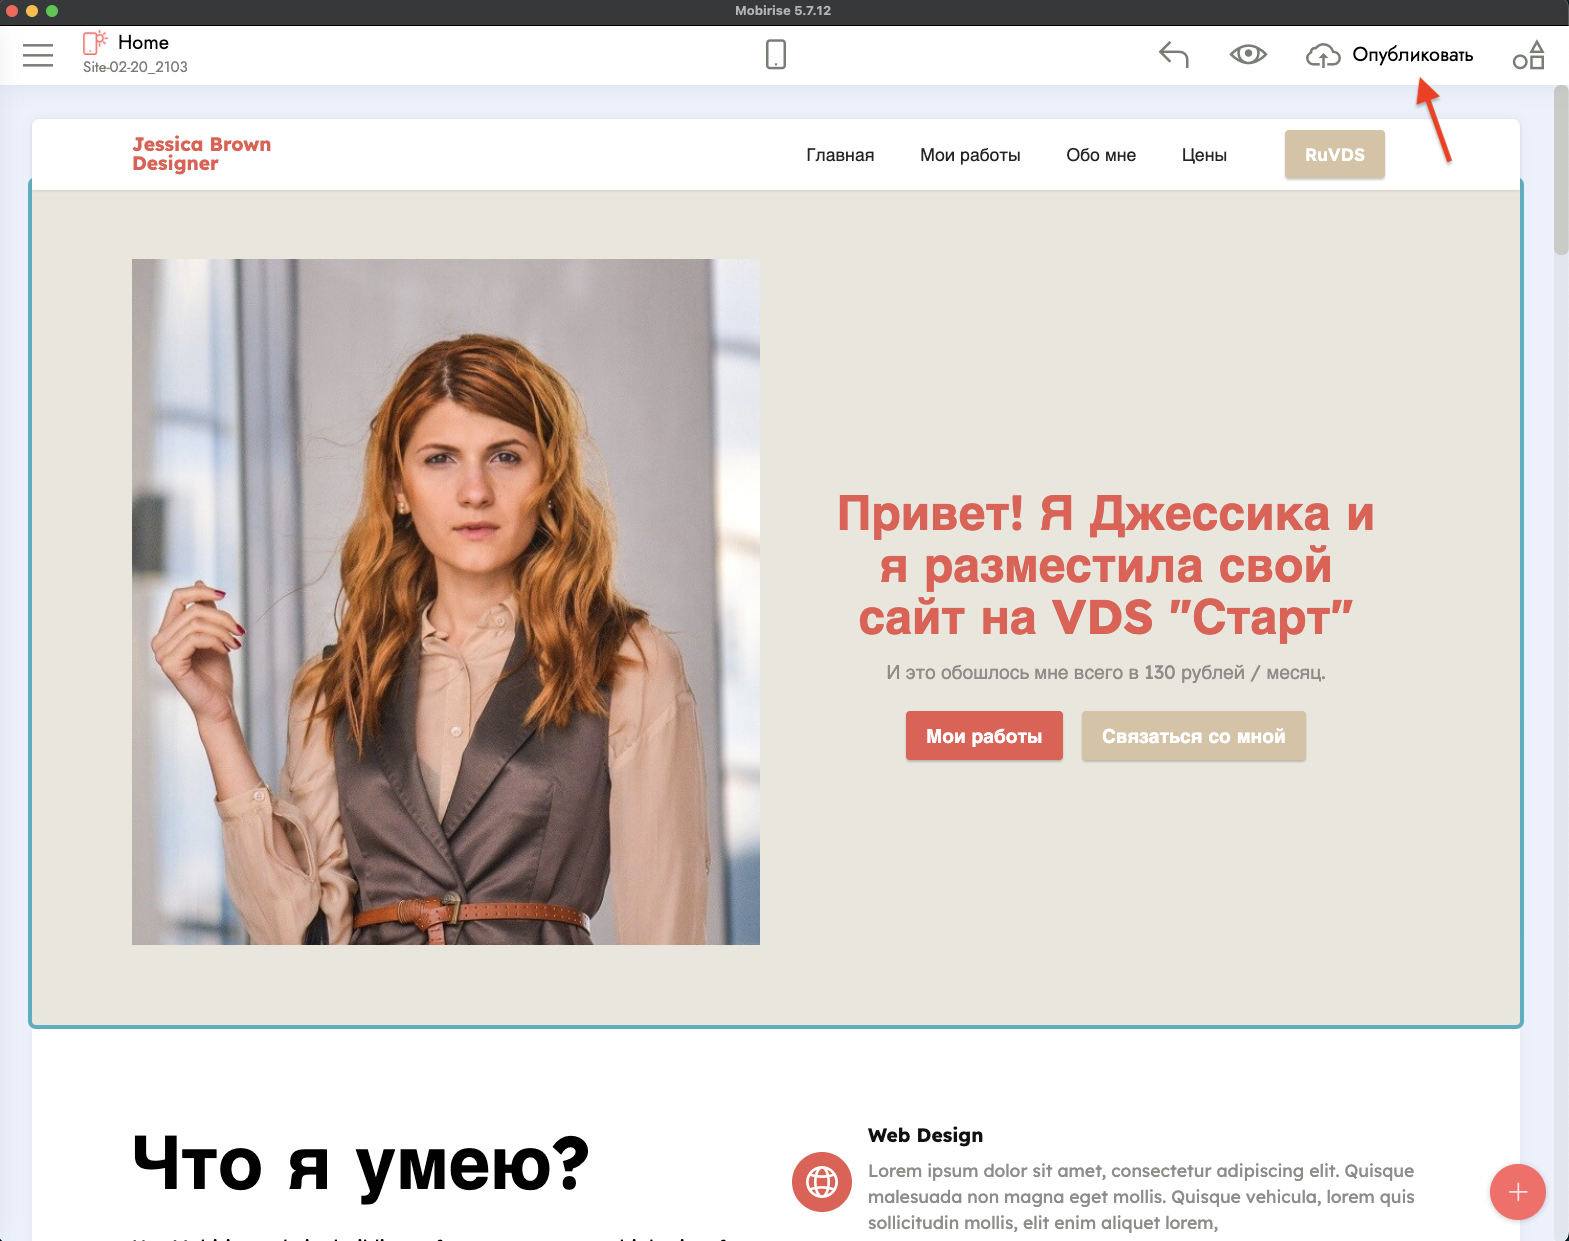
Task: Click the cloud upload publish icon
Action: [1323, 55]
